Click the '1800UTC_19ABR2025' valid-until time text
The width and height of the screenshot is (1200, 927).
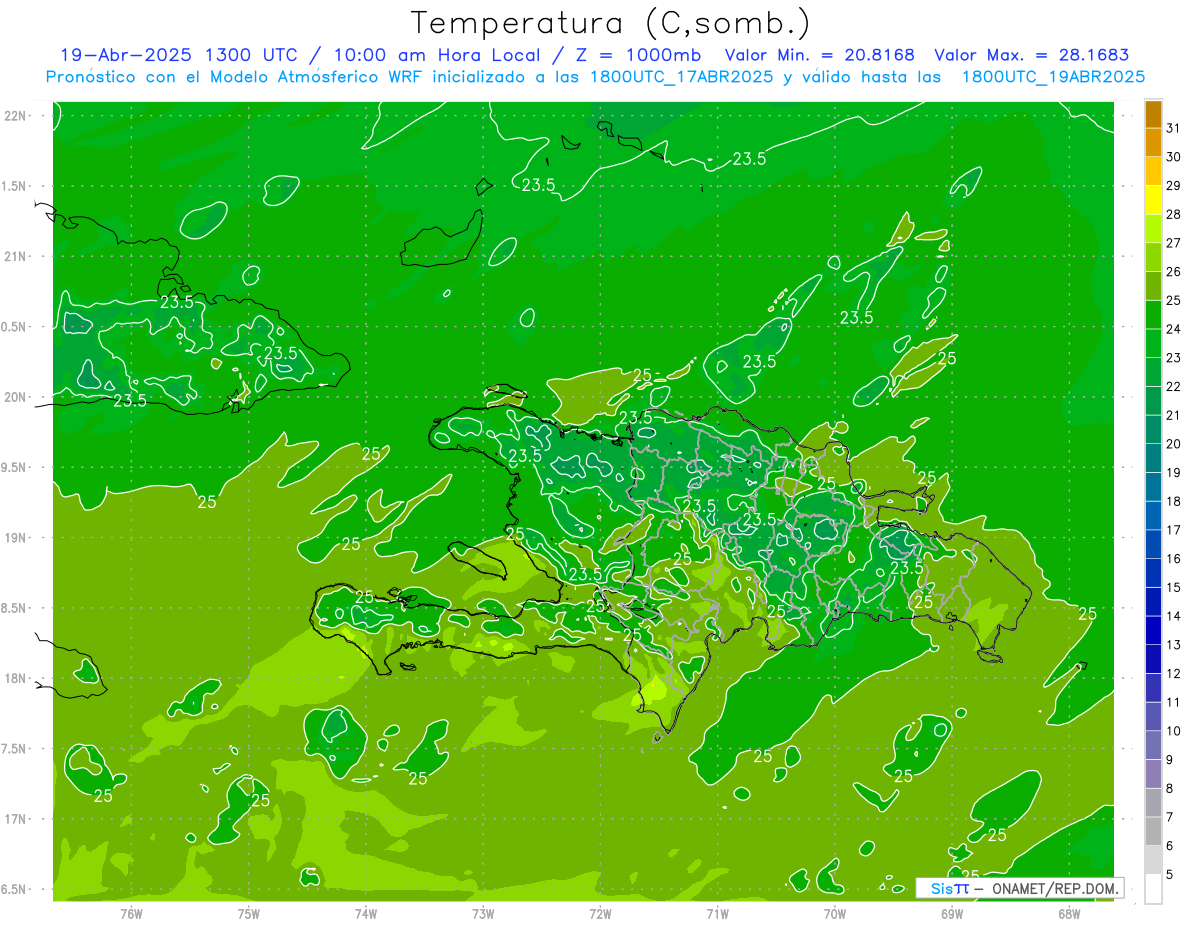pyautogui.click(x=1053, y=77)
